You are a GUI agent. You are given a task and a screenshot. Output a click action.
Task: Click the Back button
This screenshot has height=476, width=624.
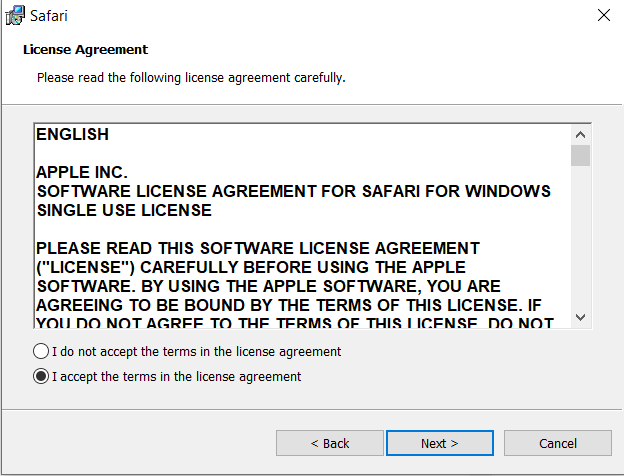[x=330, y=443]
